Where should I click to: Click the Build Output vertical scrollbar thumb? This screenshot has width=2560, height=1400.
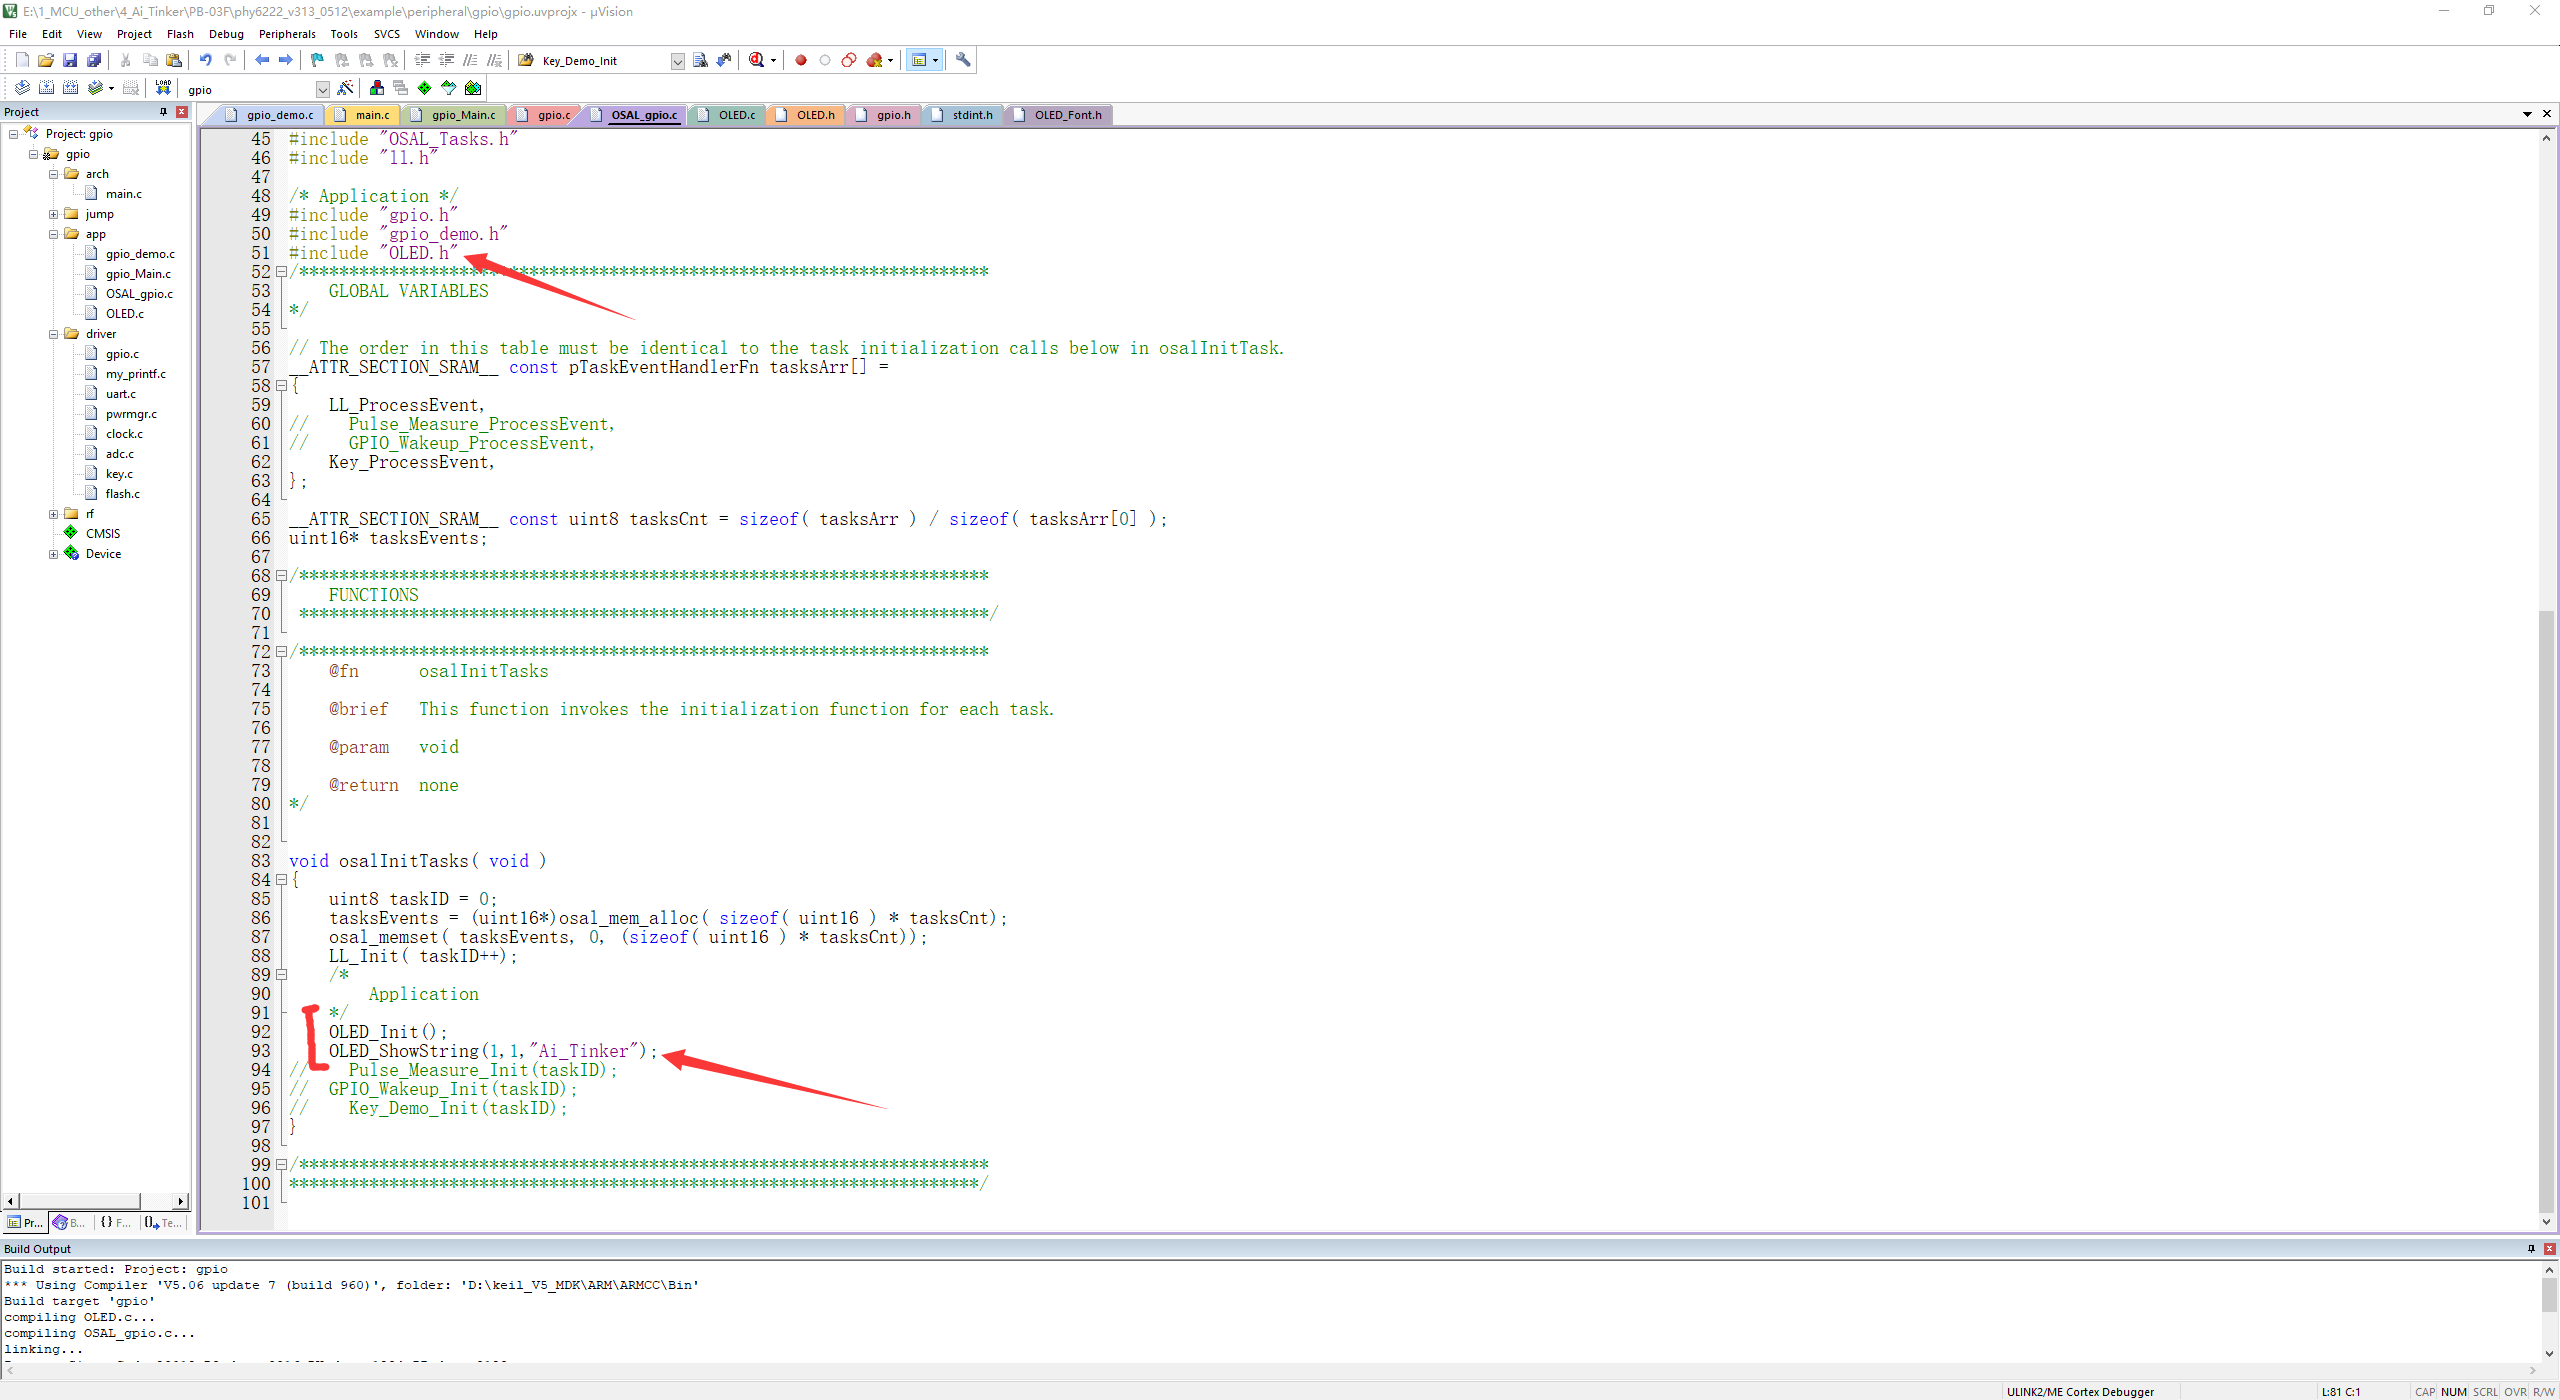[x=2550, y=1295]
